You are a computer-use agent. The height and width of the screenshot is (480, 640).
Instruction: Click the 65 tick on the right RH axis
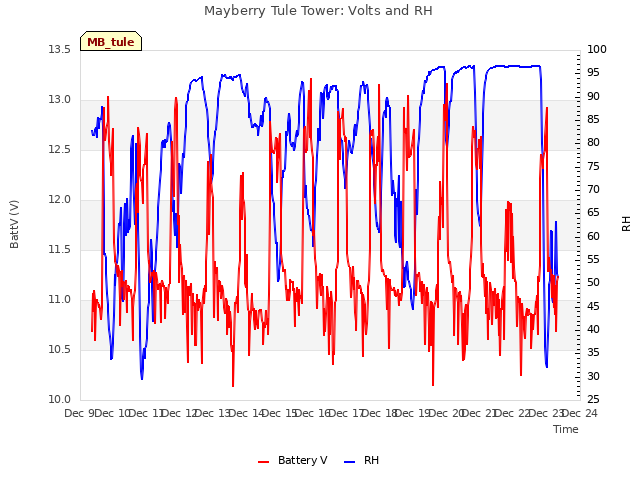[593, 213]
